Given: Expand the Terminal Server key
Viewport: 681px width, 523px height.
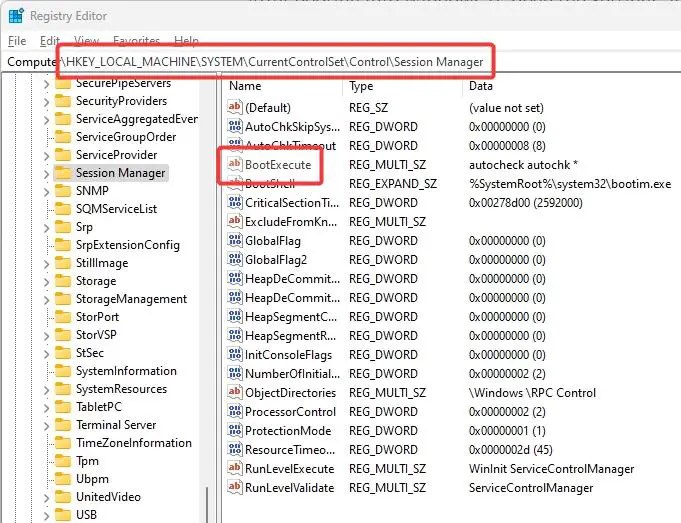Looking at the screenshot, I should click(x=46, y=426).
